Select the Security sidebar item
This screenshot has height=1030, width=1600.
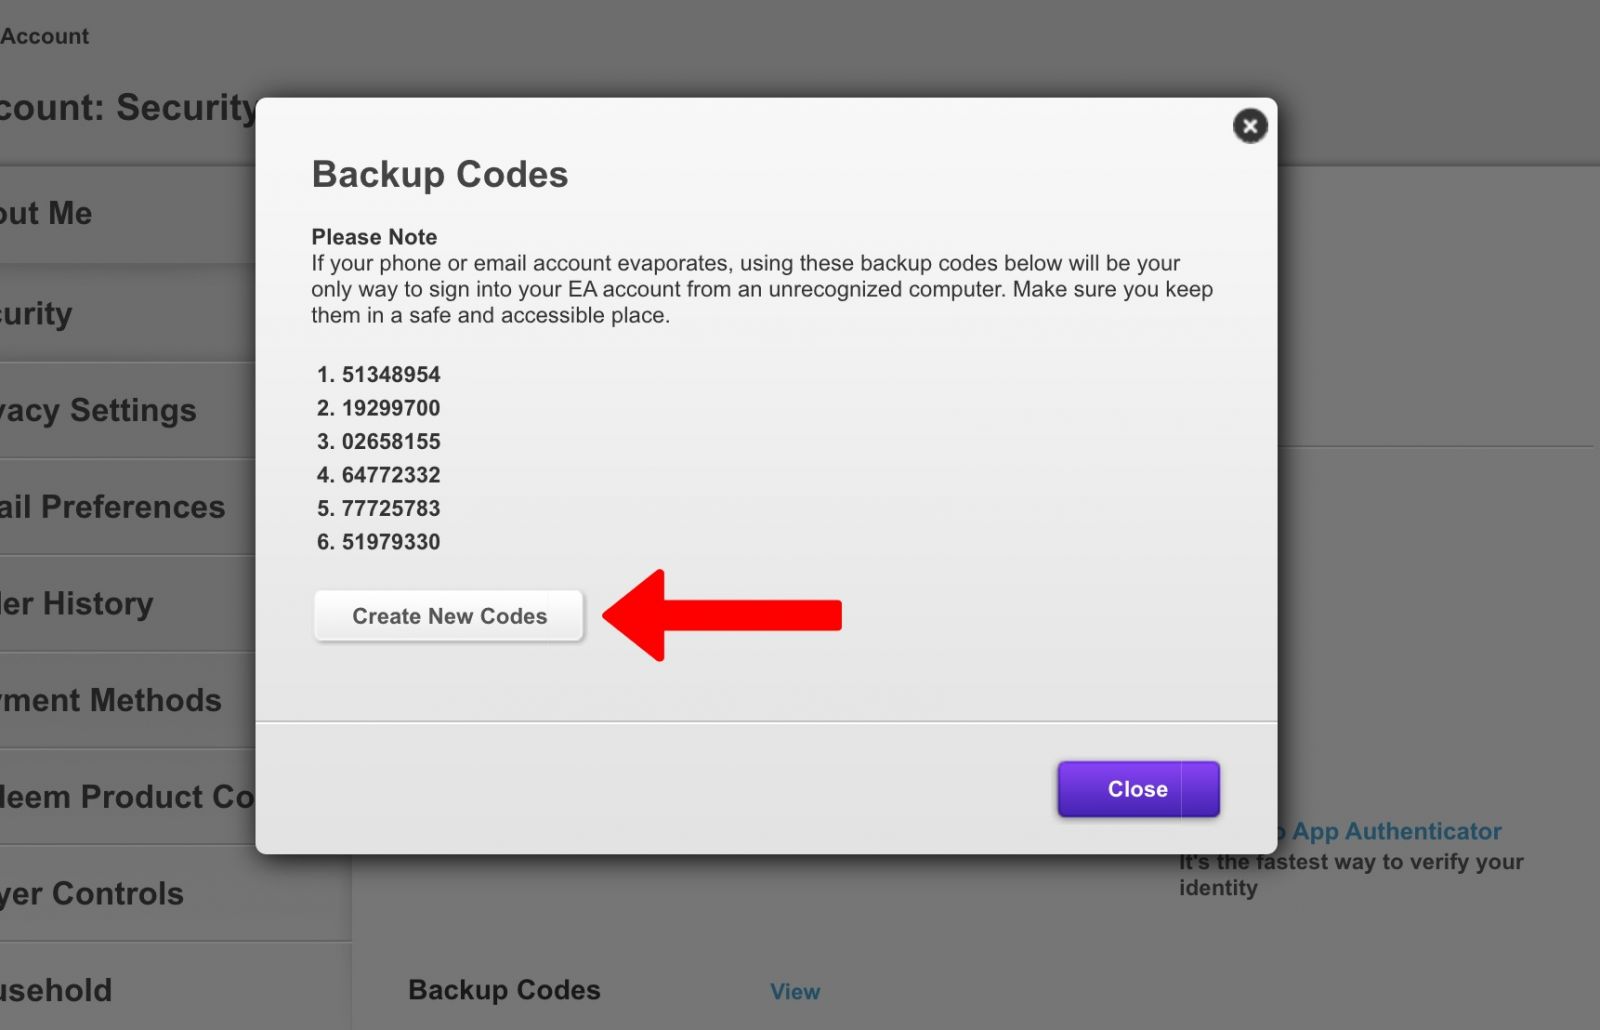pyautogui.click(x=35, y=313)
